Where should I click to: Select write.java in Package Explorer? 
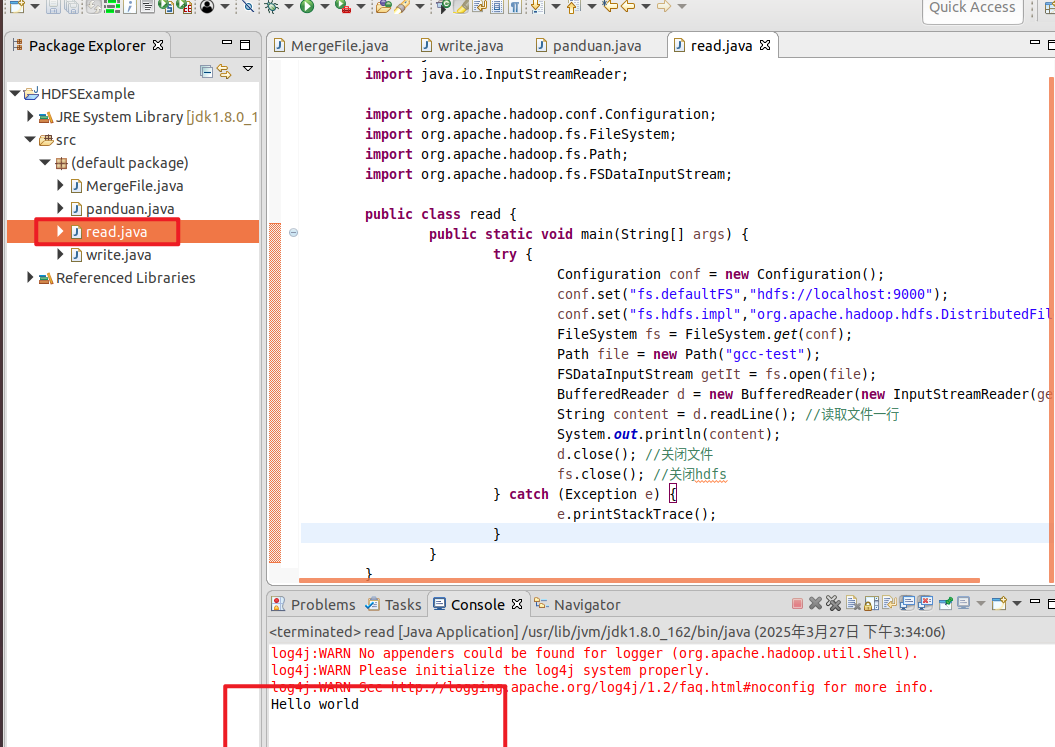118,255
